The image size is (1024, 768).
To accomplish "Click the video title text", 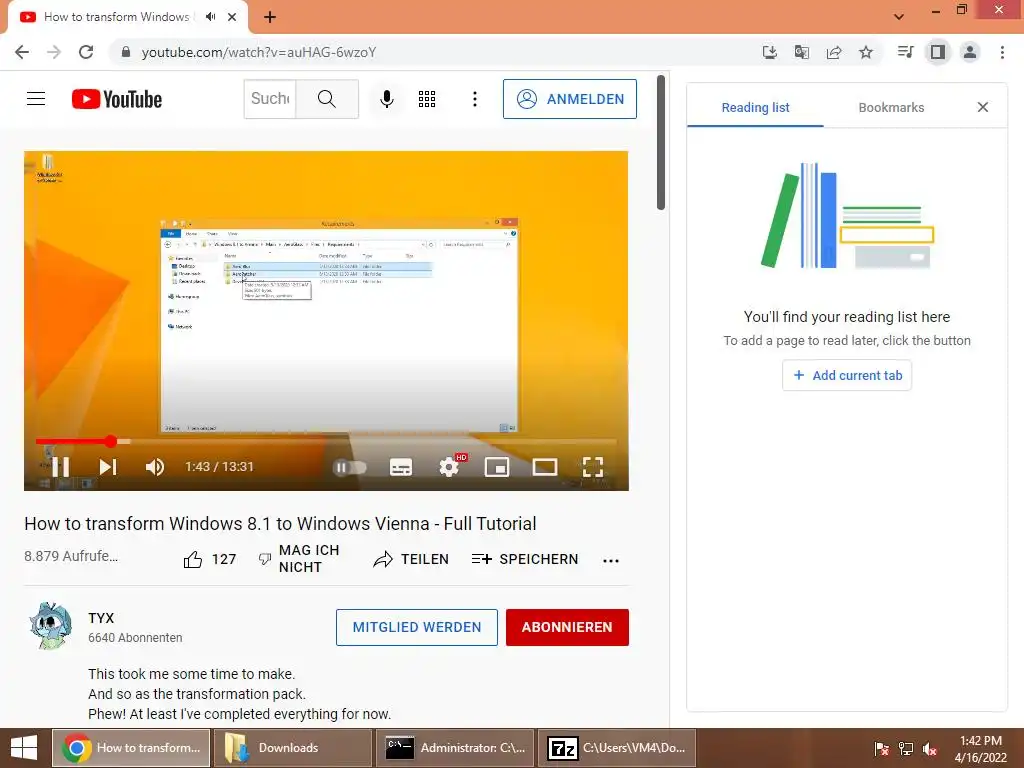I will point(280,524).
